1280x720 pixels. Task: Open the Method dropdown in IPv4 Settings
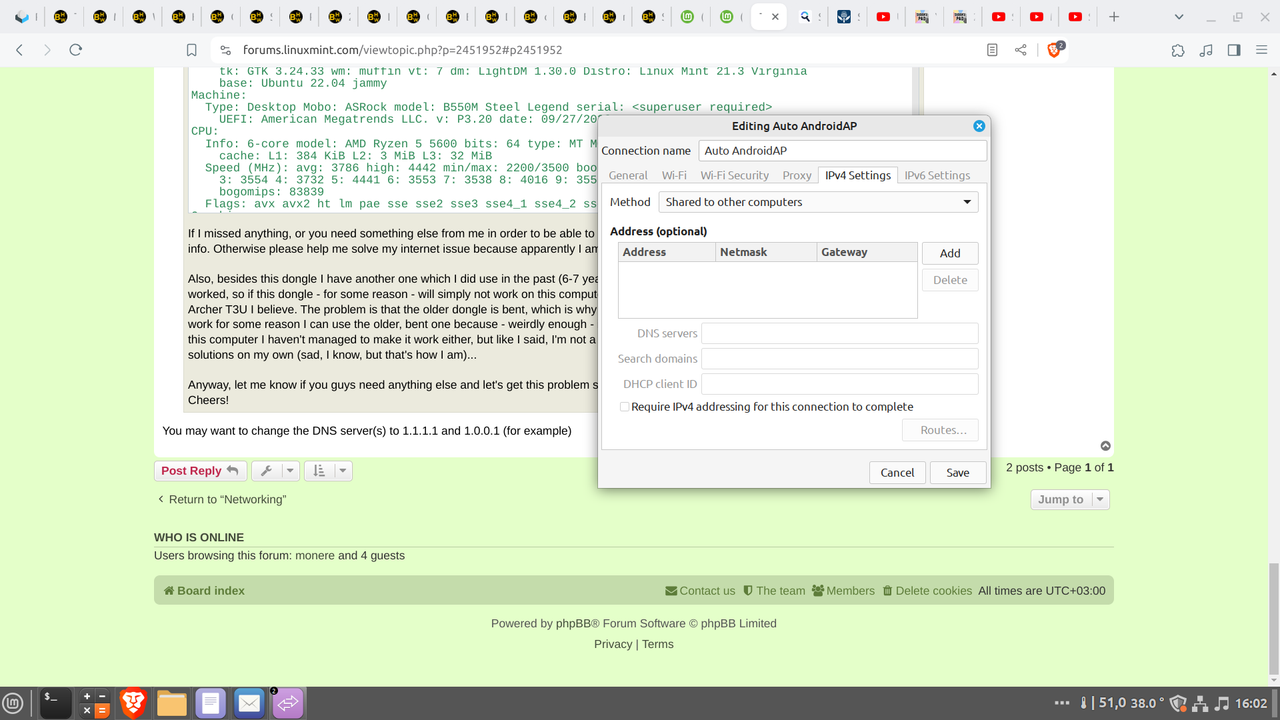point(818,202)
